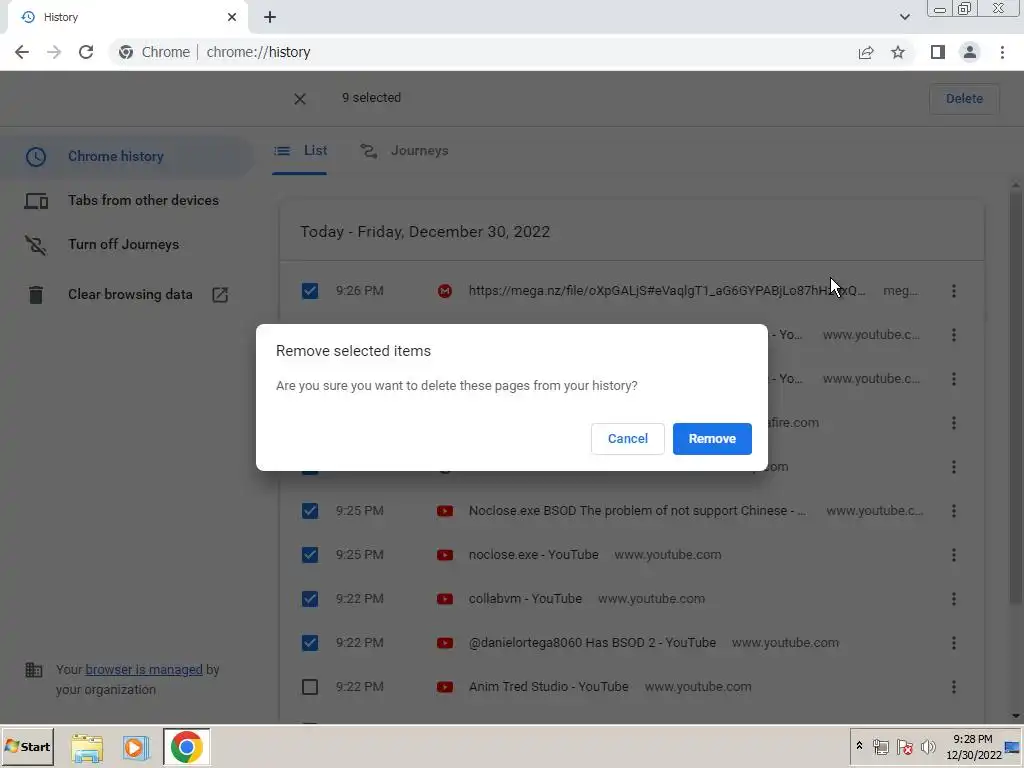Uncheck the 9:26 PM mega.nz entry
Image resolution: width=1024 pixels, height=768 pixels.
pyautogui.click(x=310, y=291)
